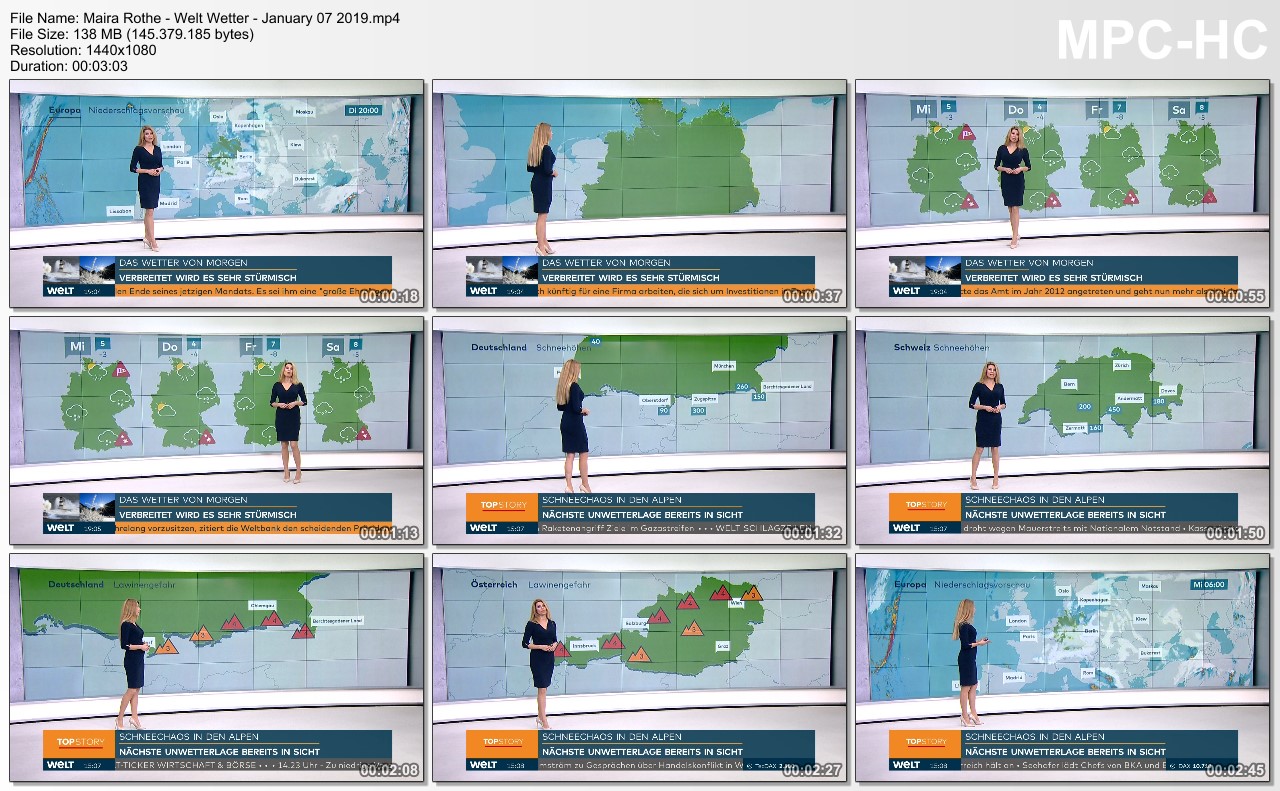Select the Duration 00:03:03 line

click(x=69, y=66)
